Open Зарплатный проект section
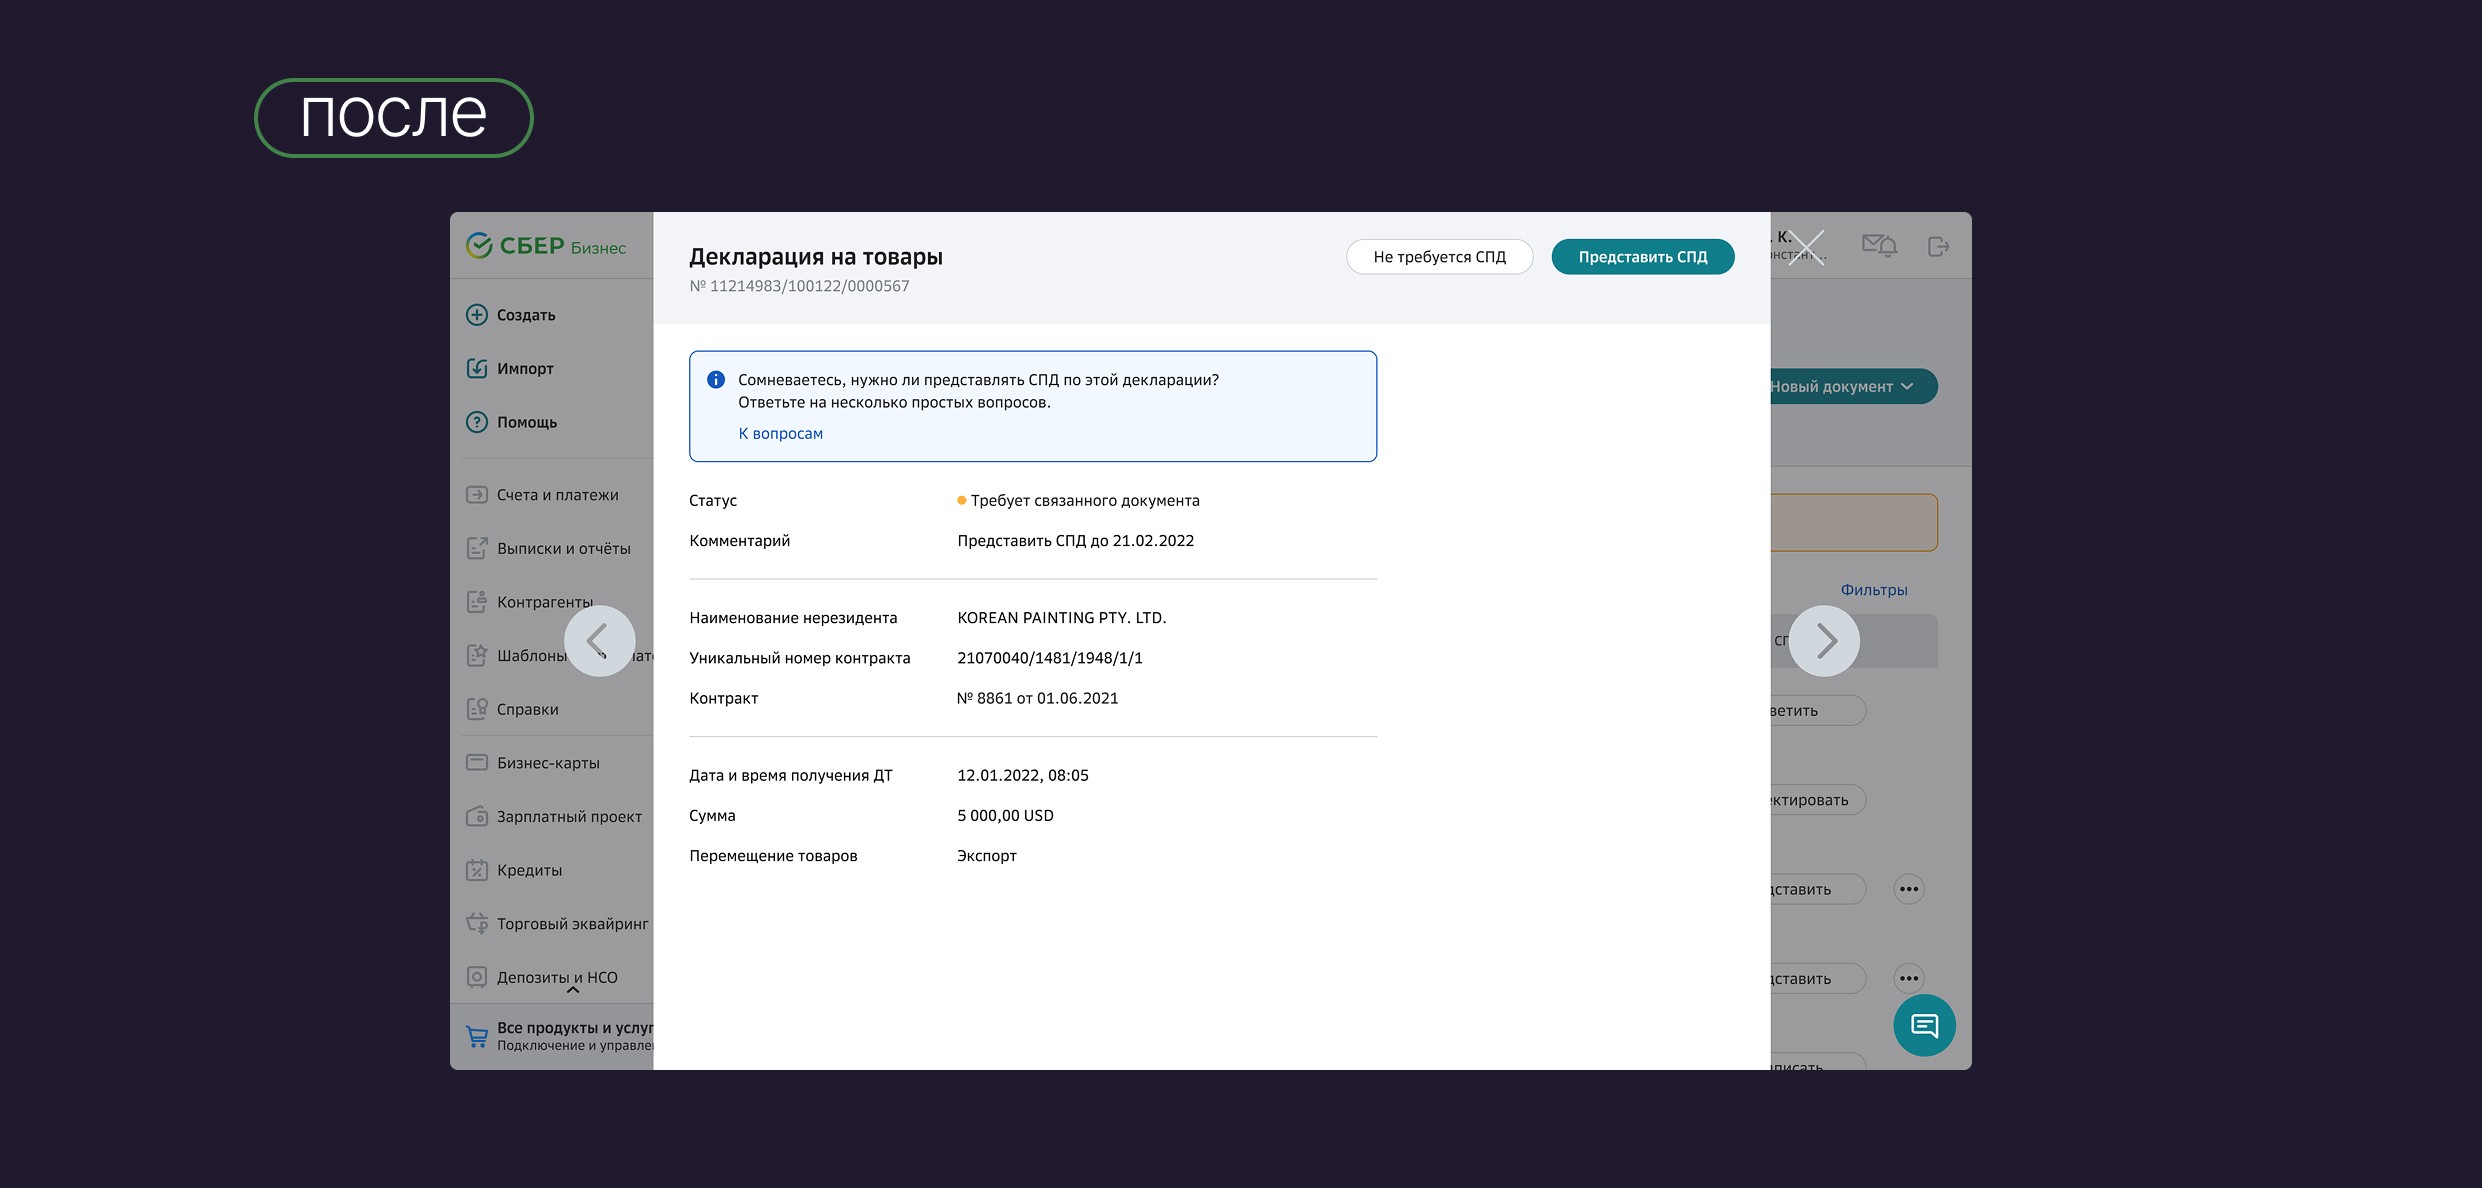The image size is (2482, 1188). (568, 817)
